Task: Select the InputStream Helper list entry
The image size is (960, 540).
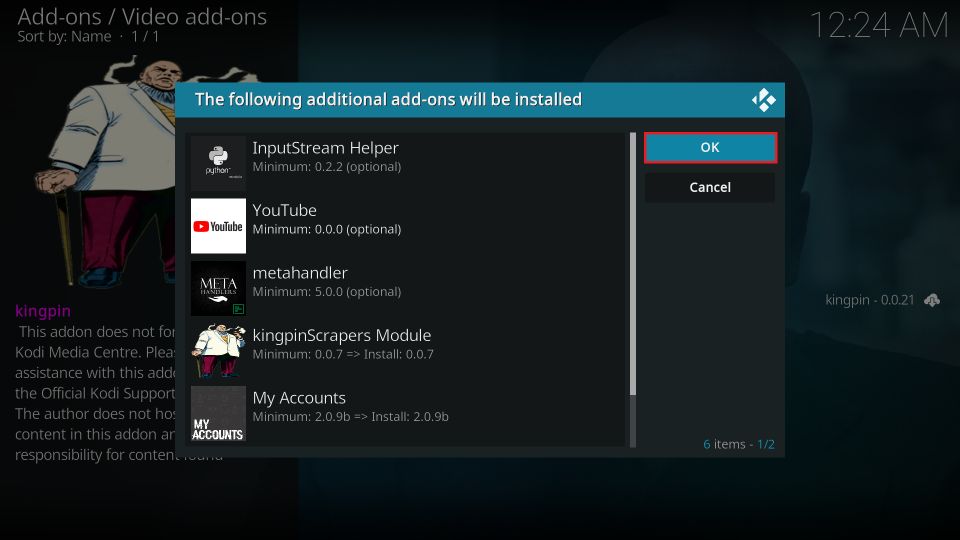Action: coord(406,163)
